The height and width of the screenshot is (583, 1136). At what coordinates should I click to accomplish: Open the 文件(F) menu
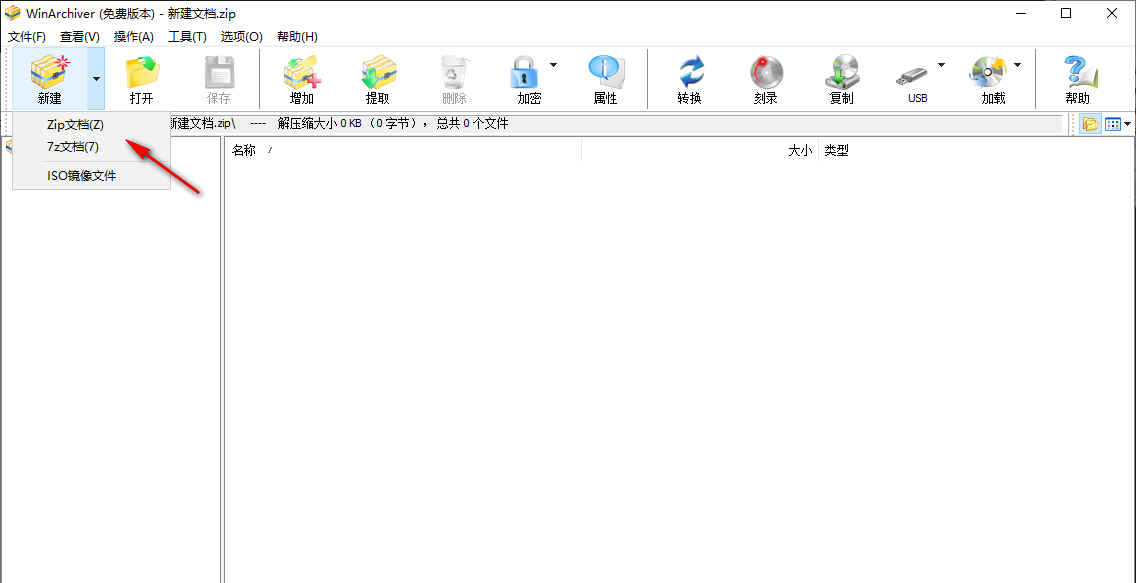[27, 37]
